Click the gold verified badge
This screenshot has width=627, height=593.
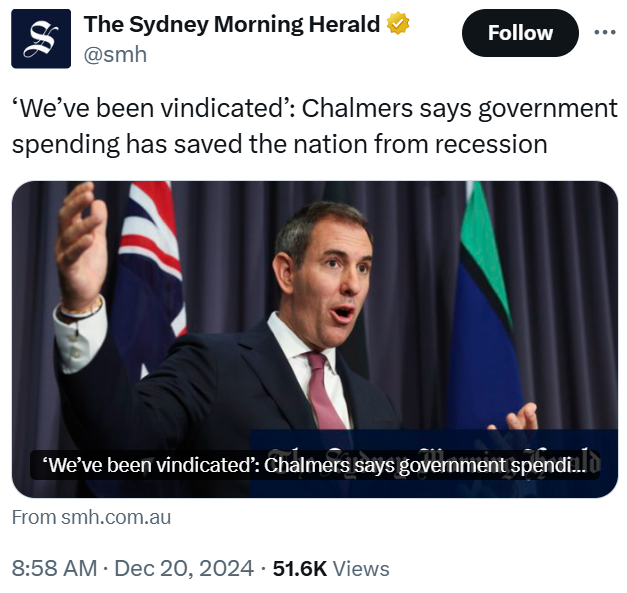click(x=397, y=24)
